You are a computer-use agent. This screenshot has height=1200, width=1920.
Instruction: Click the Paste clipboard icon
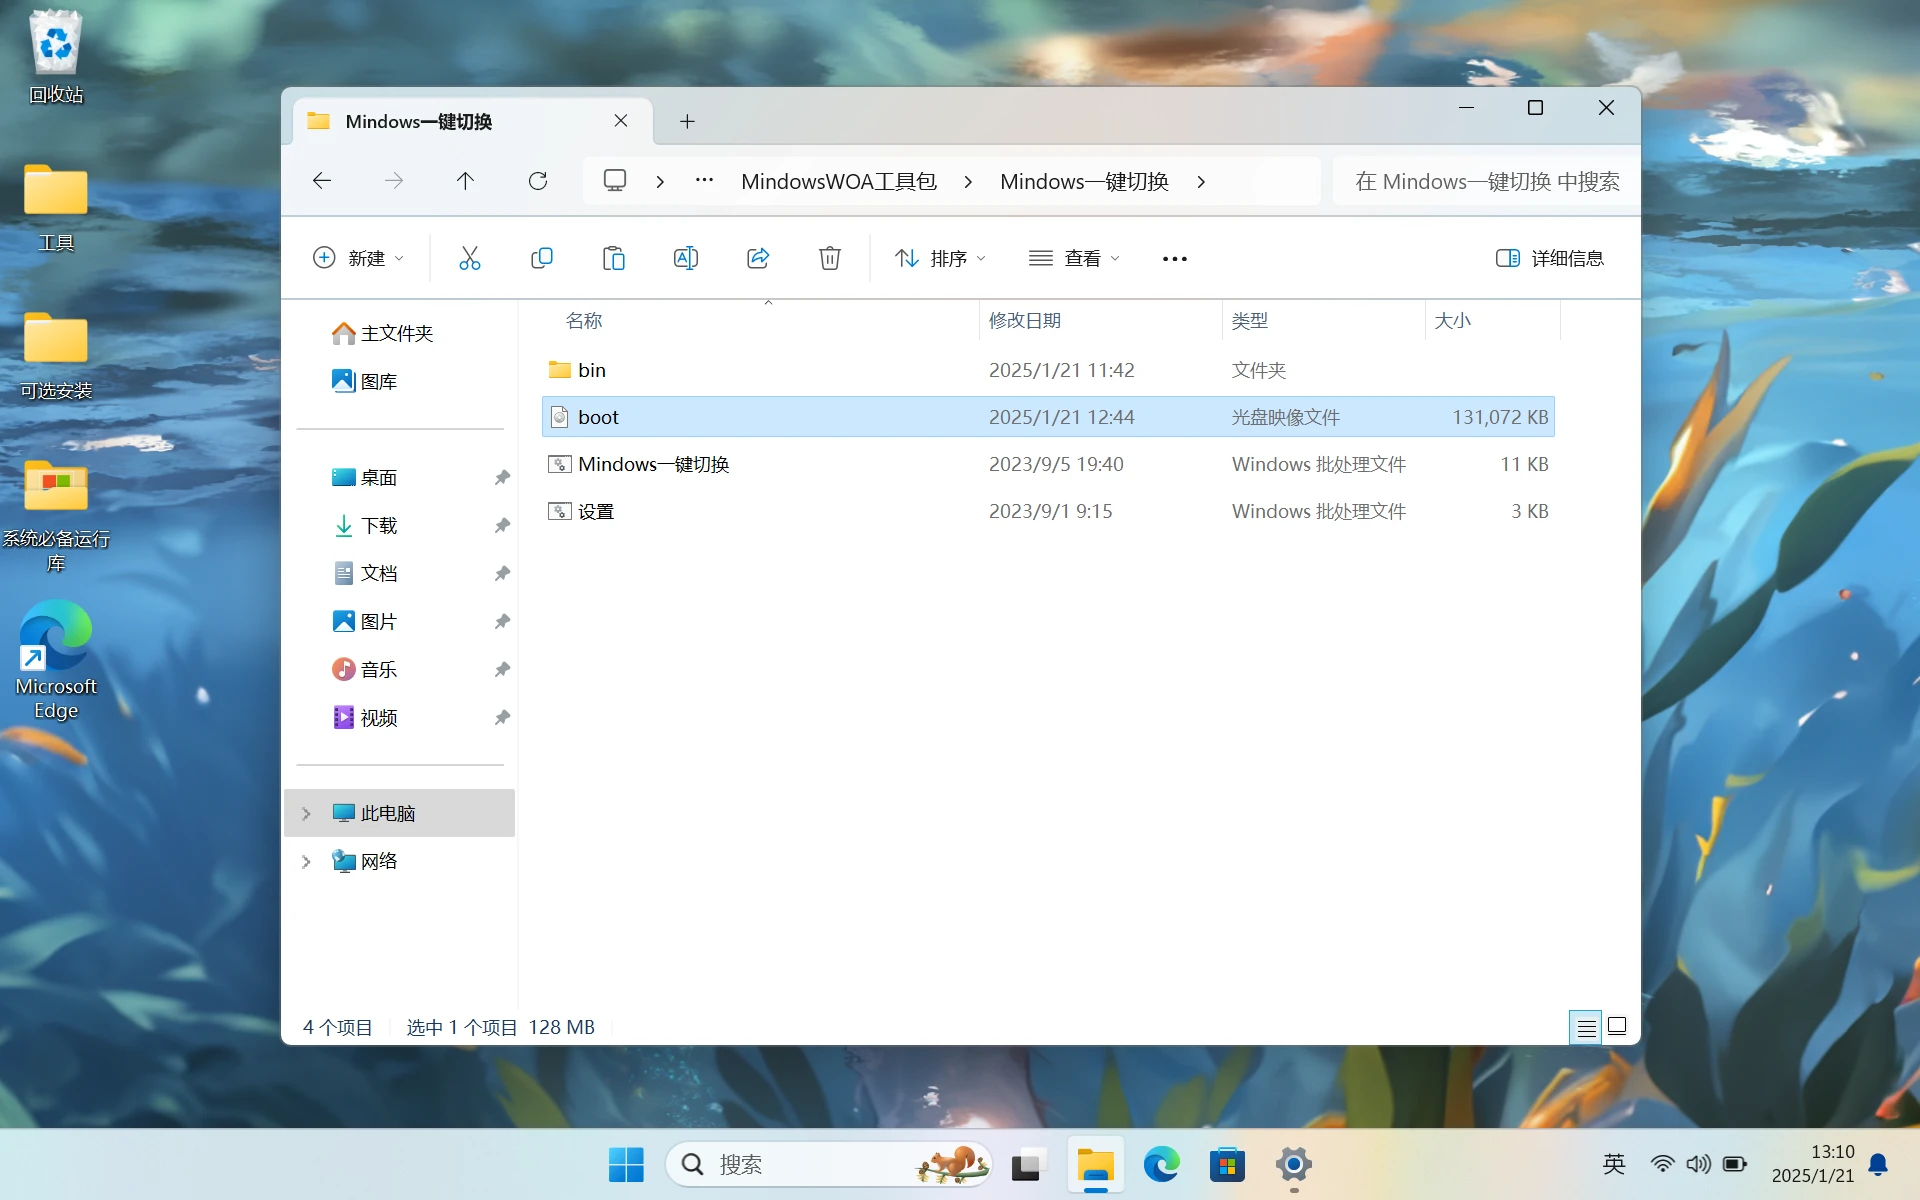[613, 258]
